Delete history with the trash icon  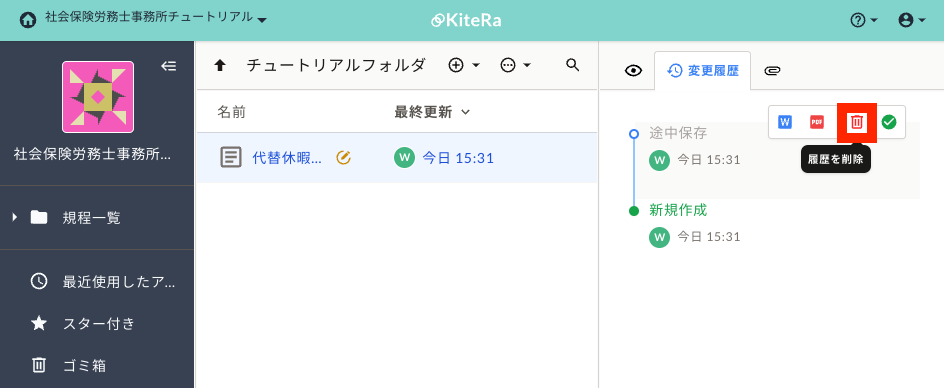[x=857, y=122]
